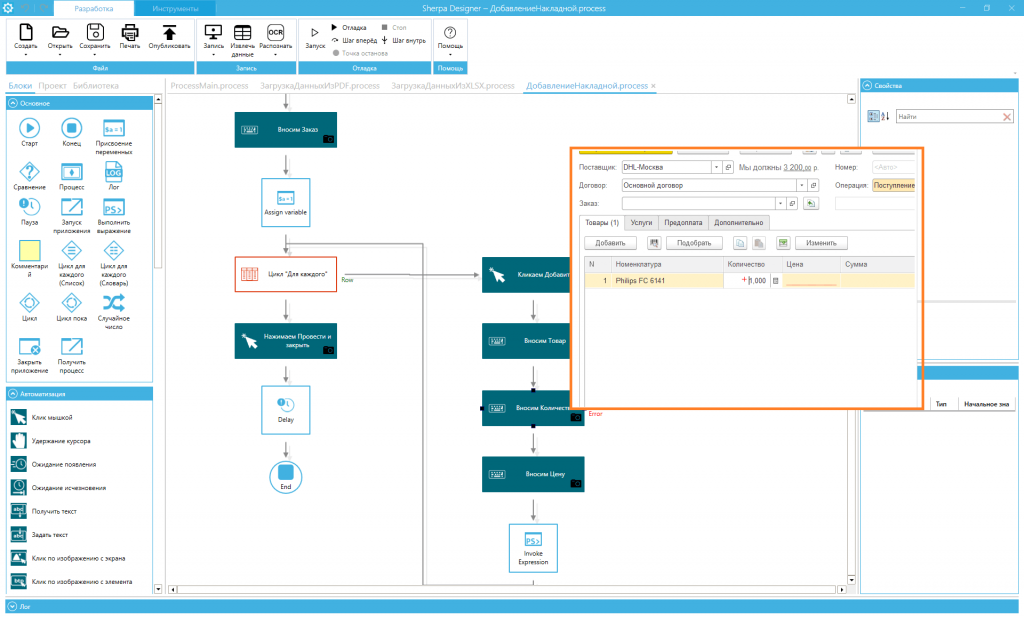Click the Проект panel link
The image size is (1024, 617).
(x=52, y=86)
